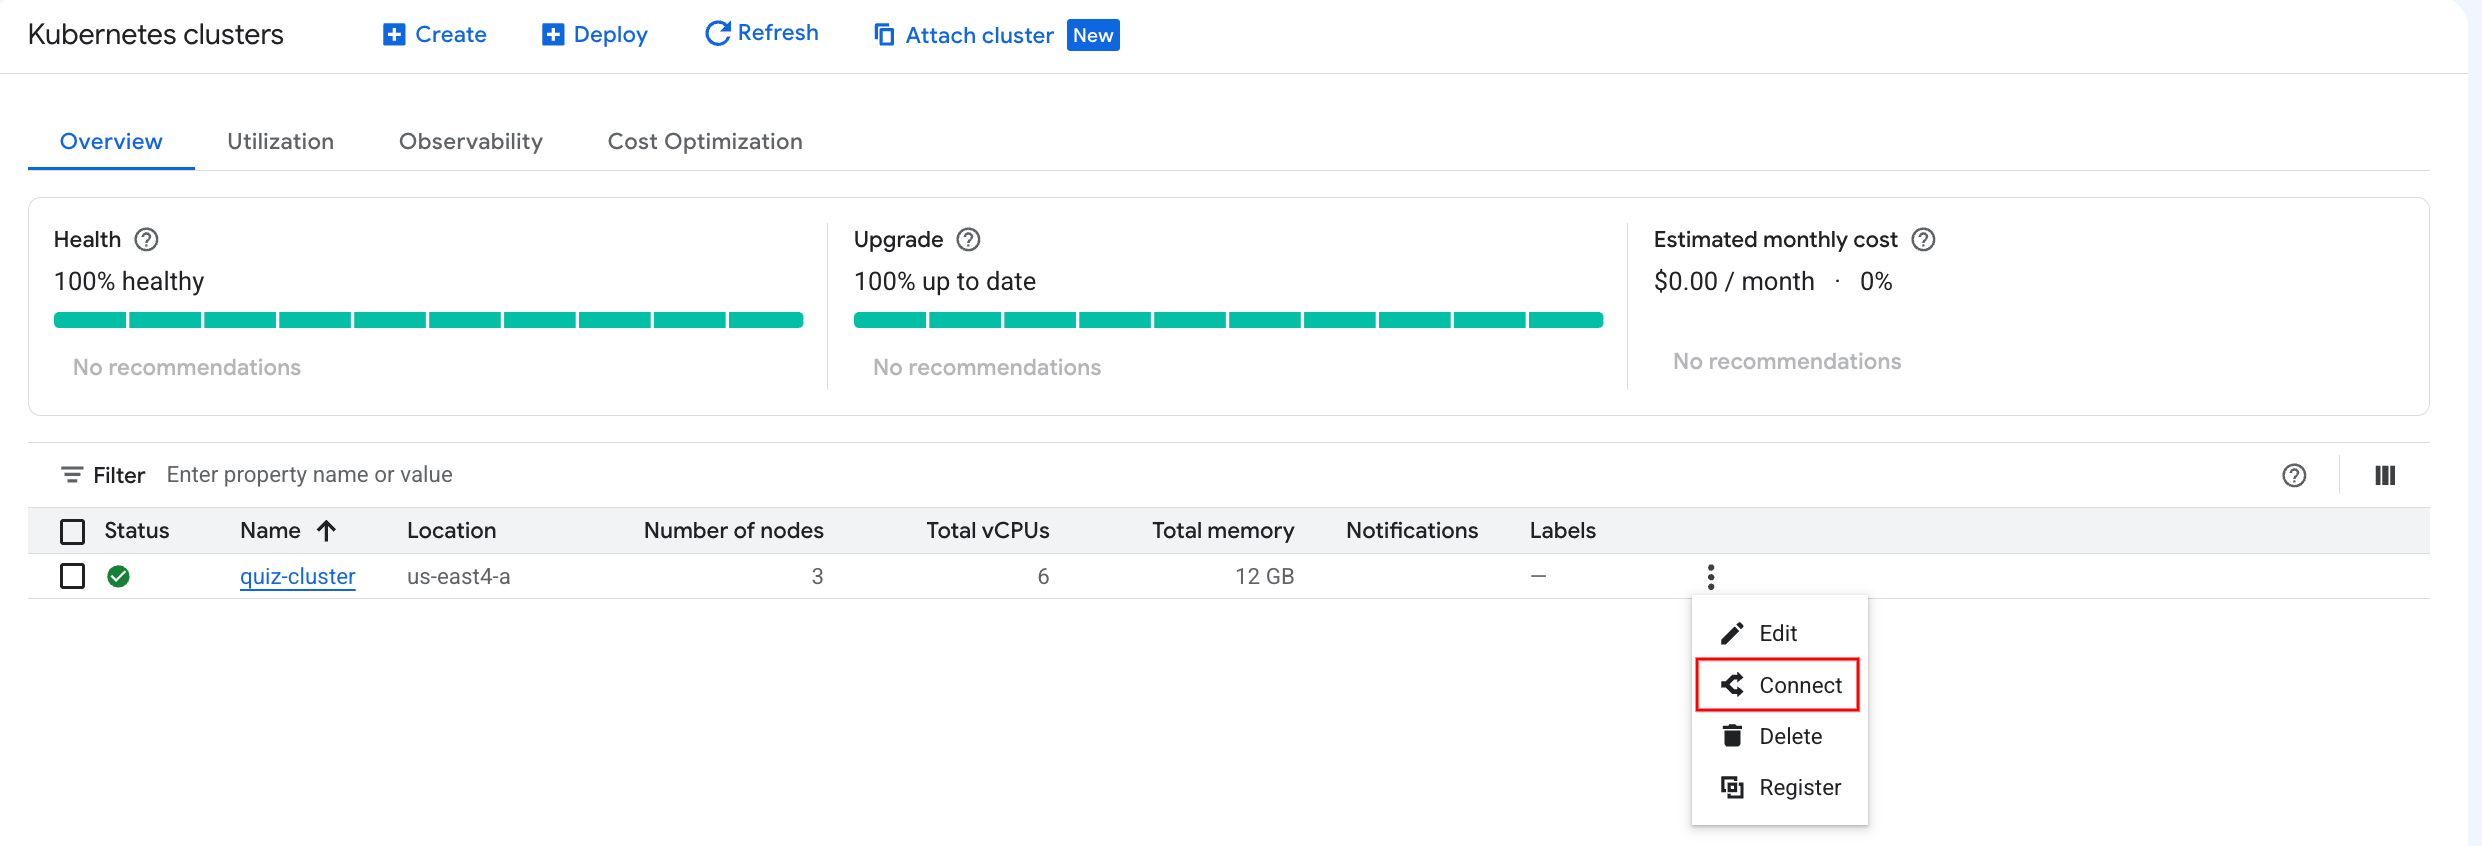Open the Upgrade help icon
Screen dimensions: 2482x846
click(968, 239)
